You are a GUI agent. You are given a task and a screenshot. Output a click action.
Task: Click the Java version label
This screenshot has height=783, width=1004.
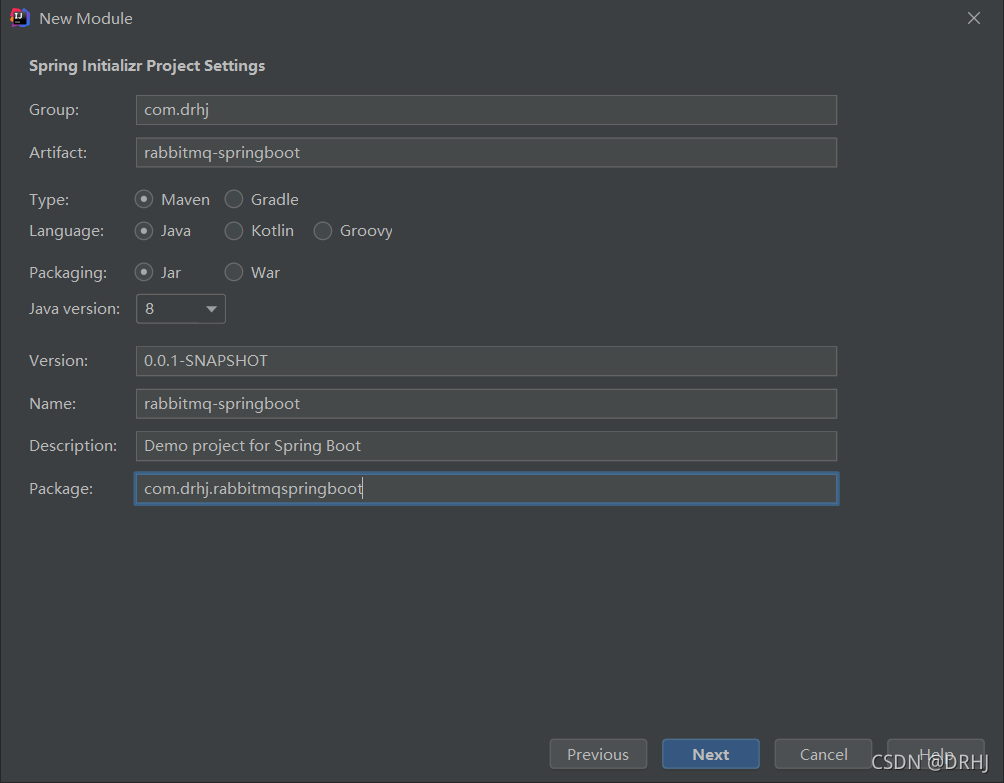[x=74, y=309]
